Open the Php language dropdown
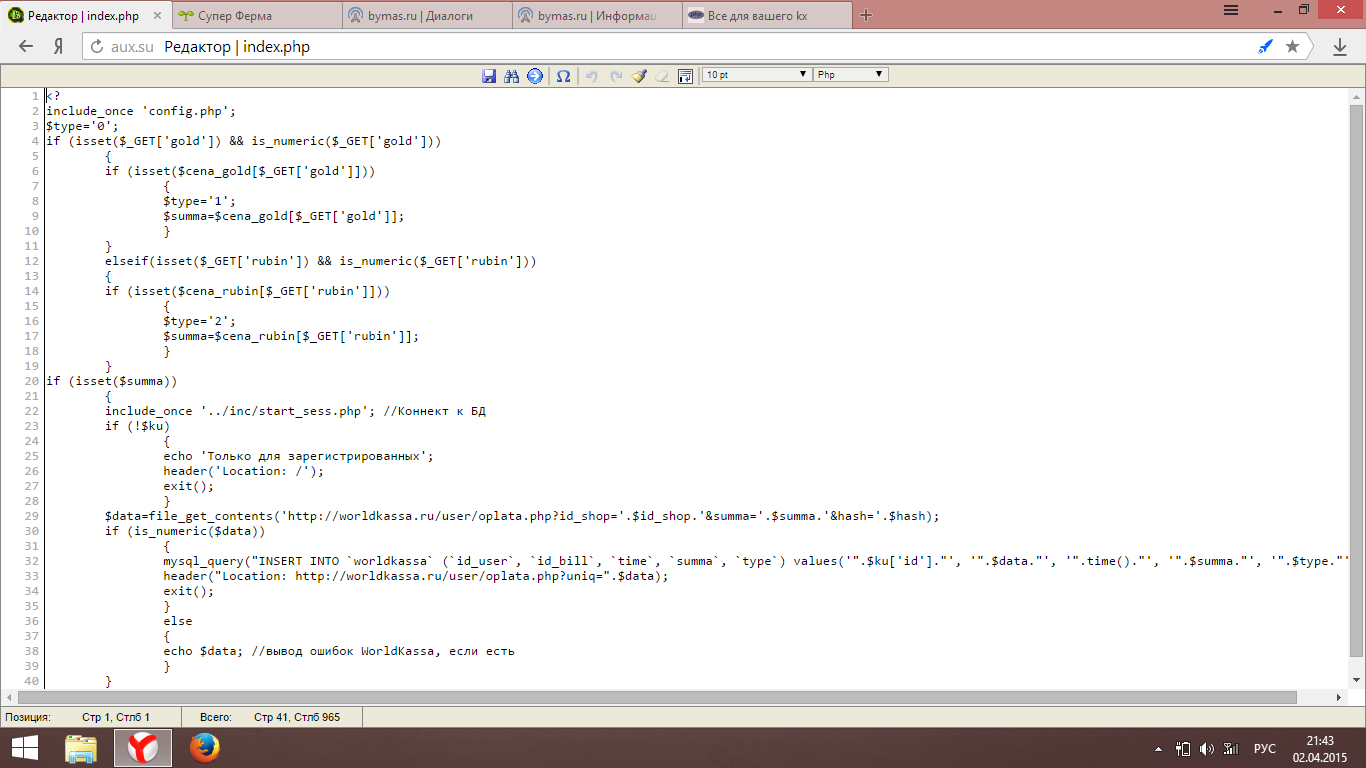The width and height of the screenshot is (1366, 768). point(850,75)
